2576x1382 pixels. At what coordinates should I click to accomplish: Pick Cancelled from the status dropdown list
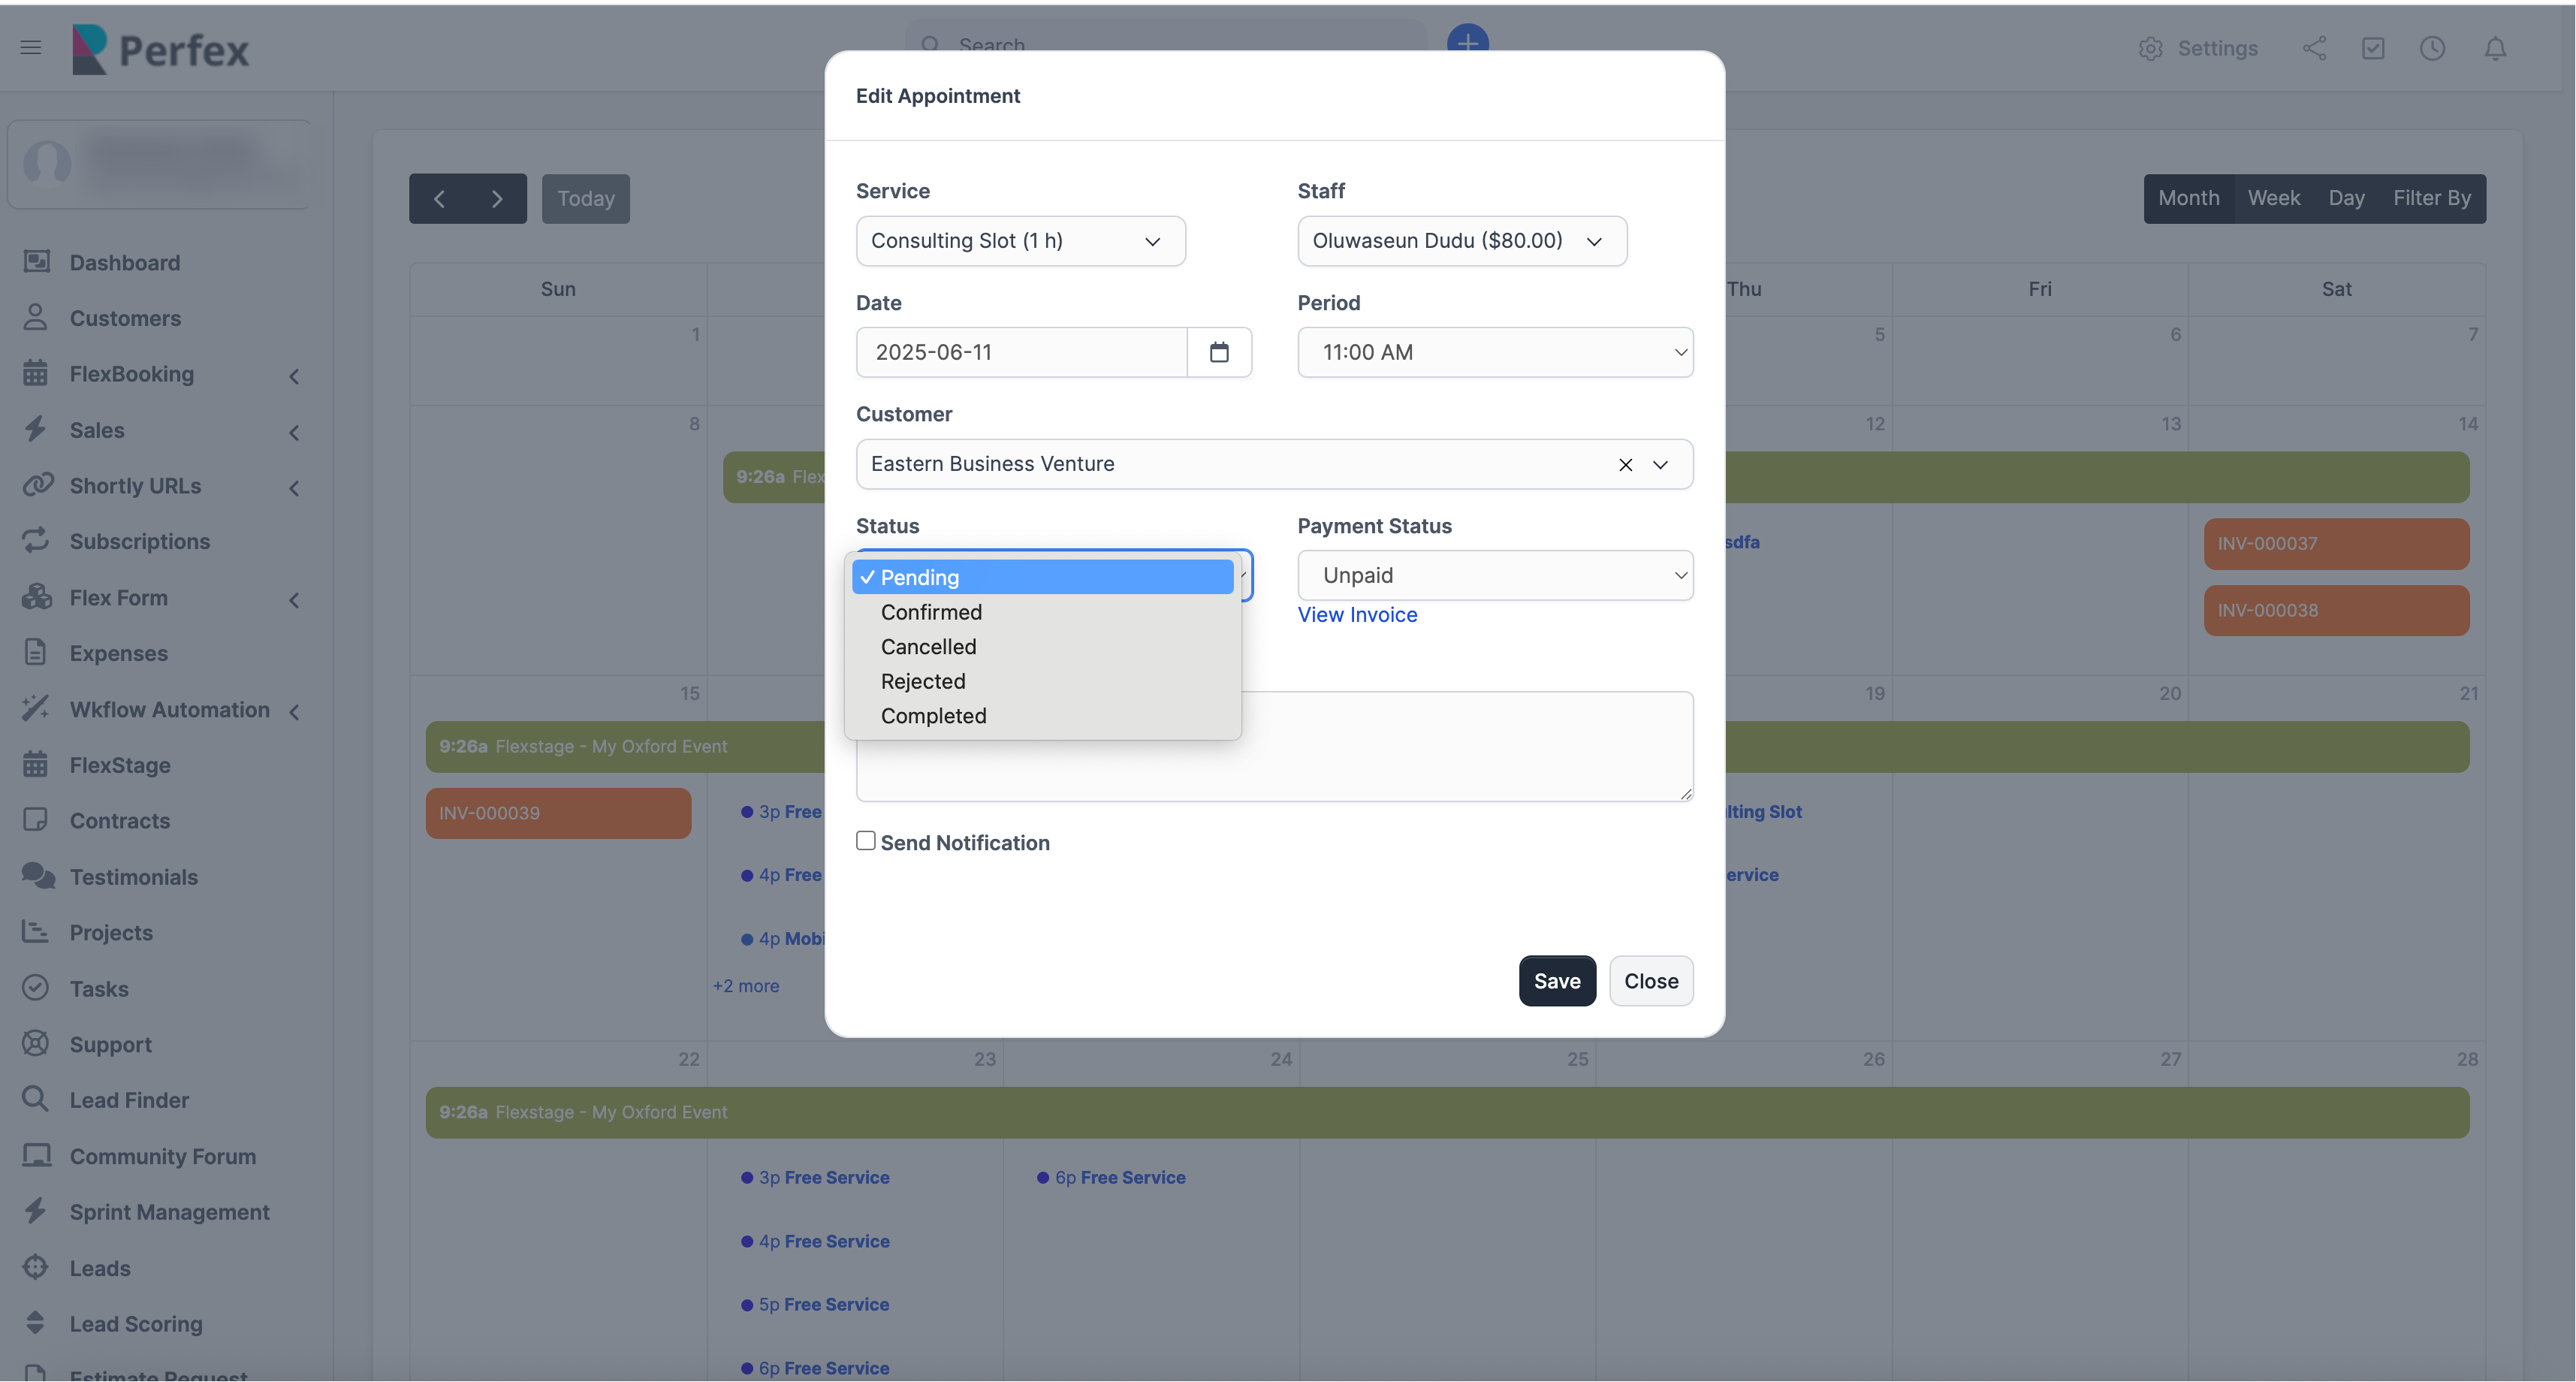[x=928, y=647]
